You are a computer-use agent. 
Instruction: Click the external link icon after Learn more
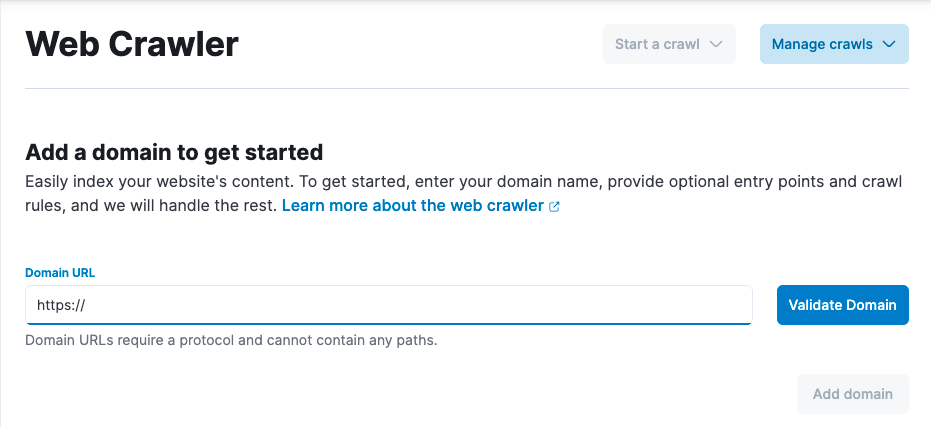555,207
